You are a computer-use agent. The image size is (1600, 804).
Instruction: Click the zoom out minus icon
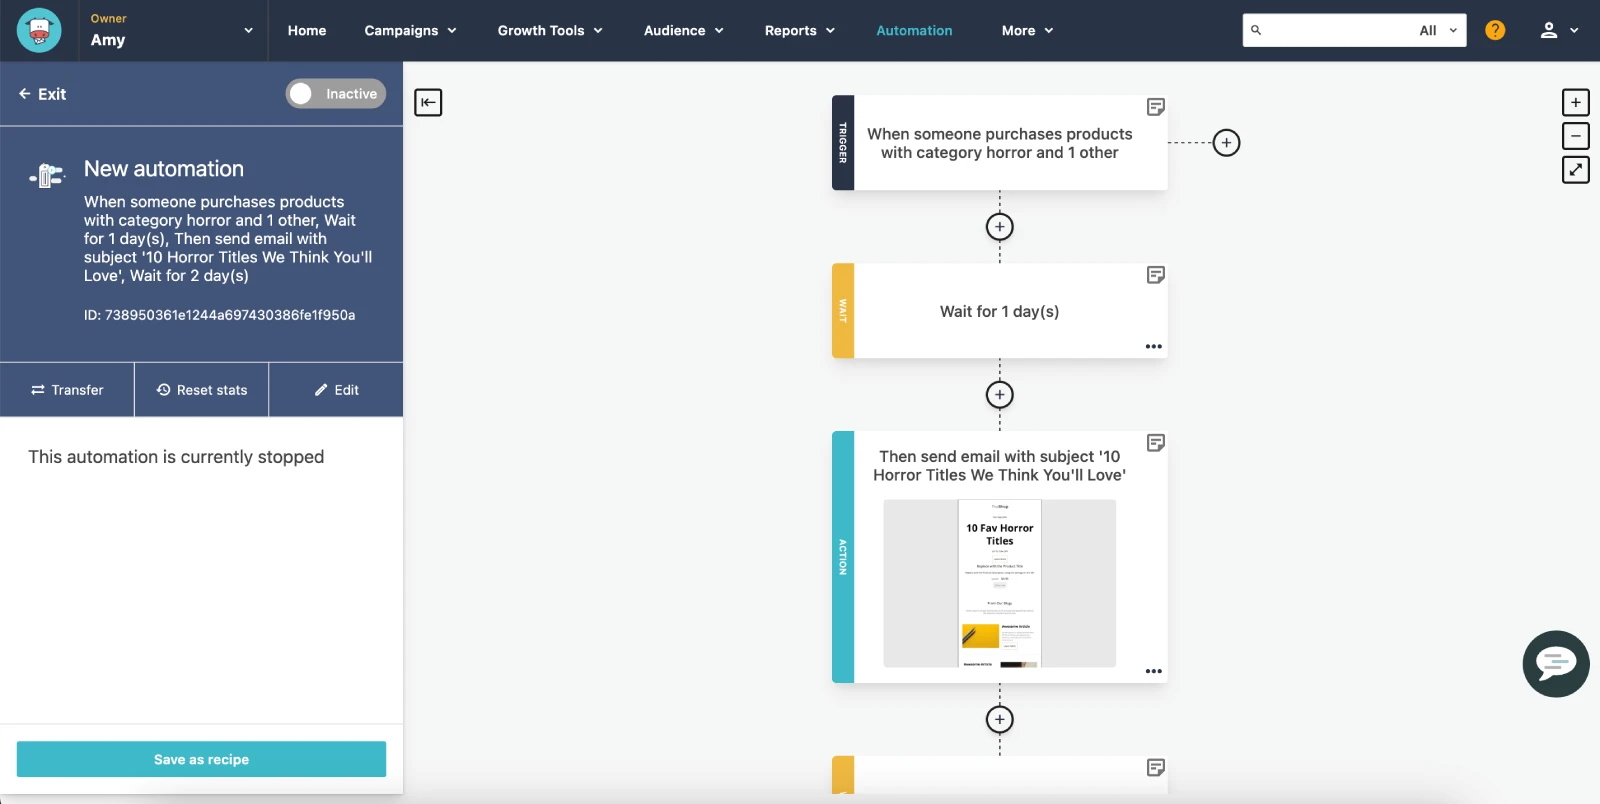[1575, 136]
